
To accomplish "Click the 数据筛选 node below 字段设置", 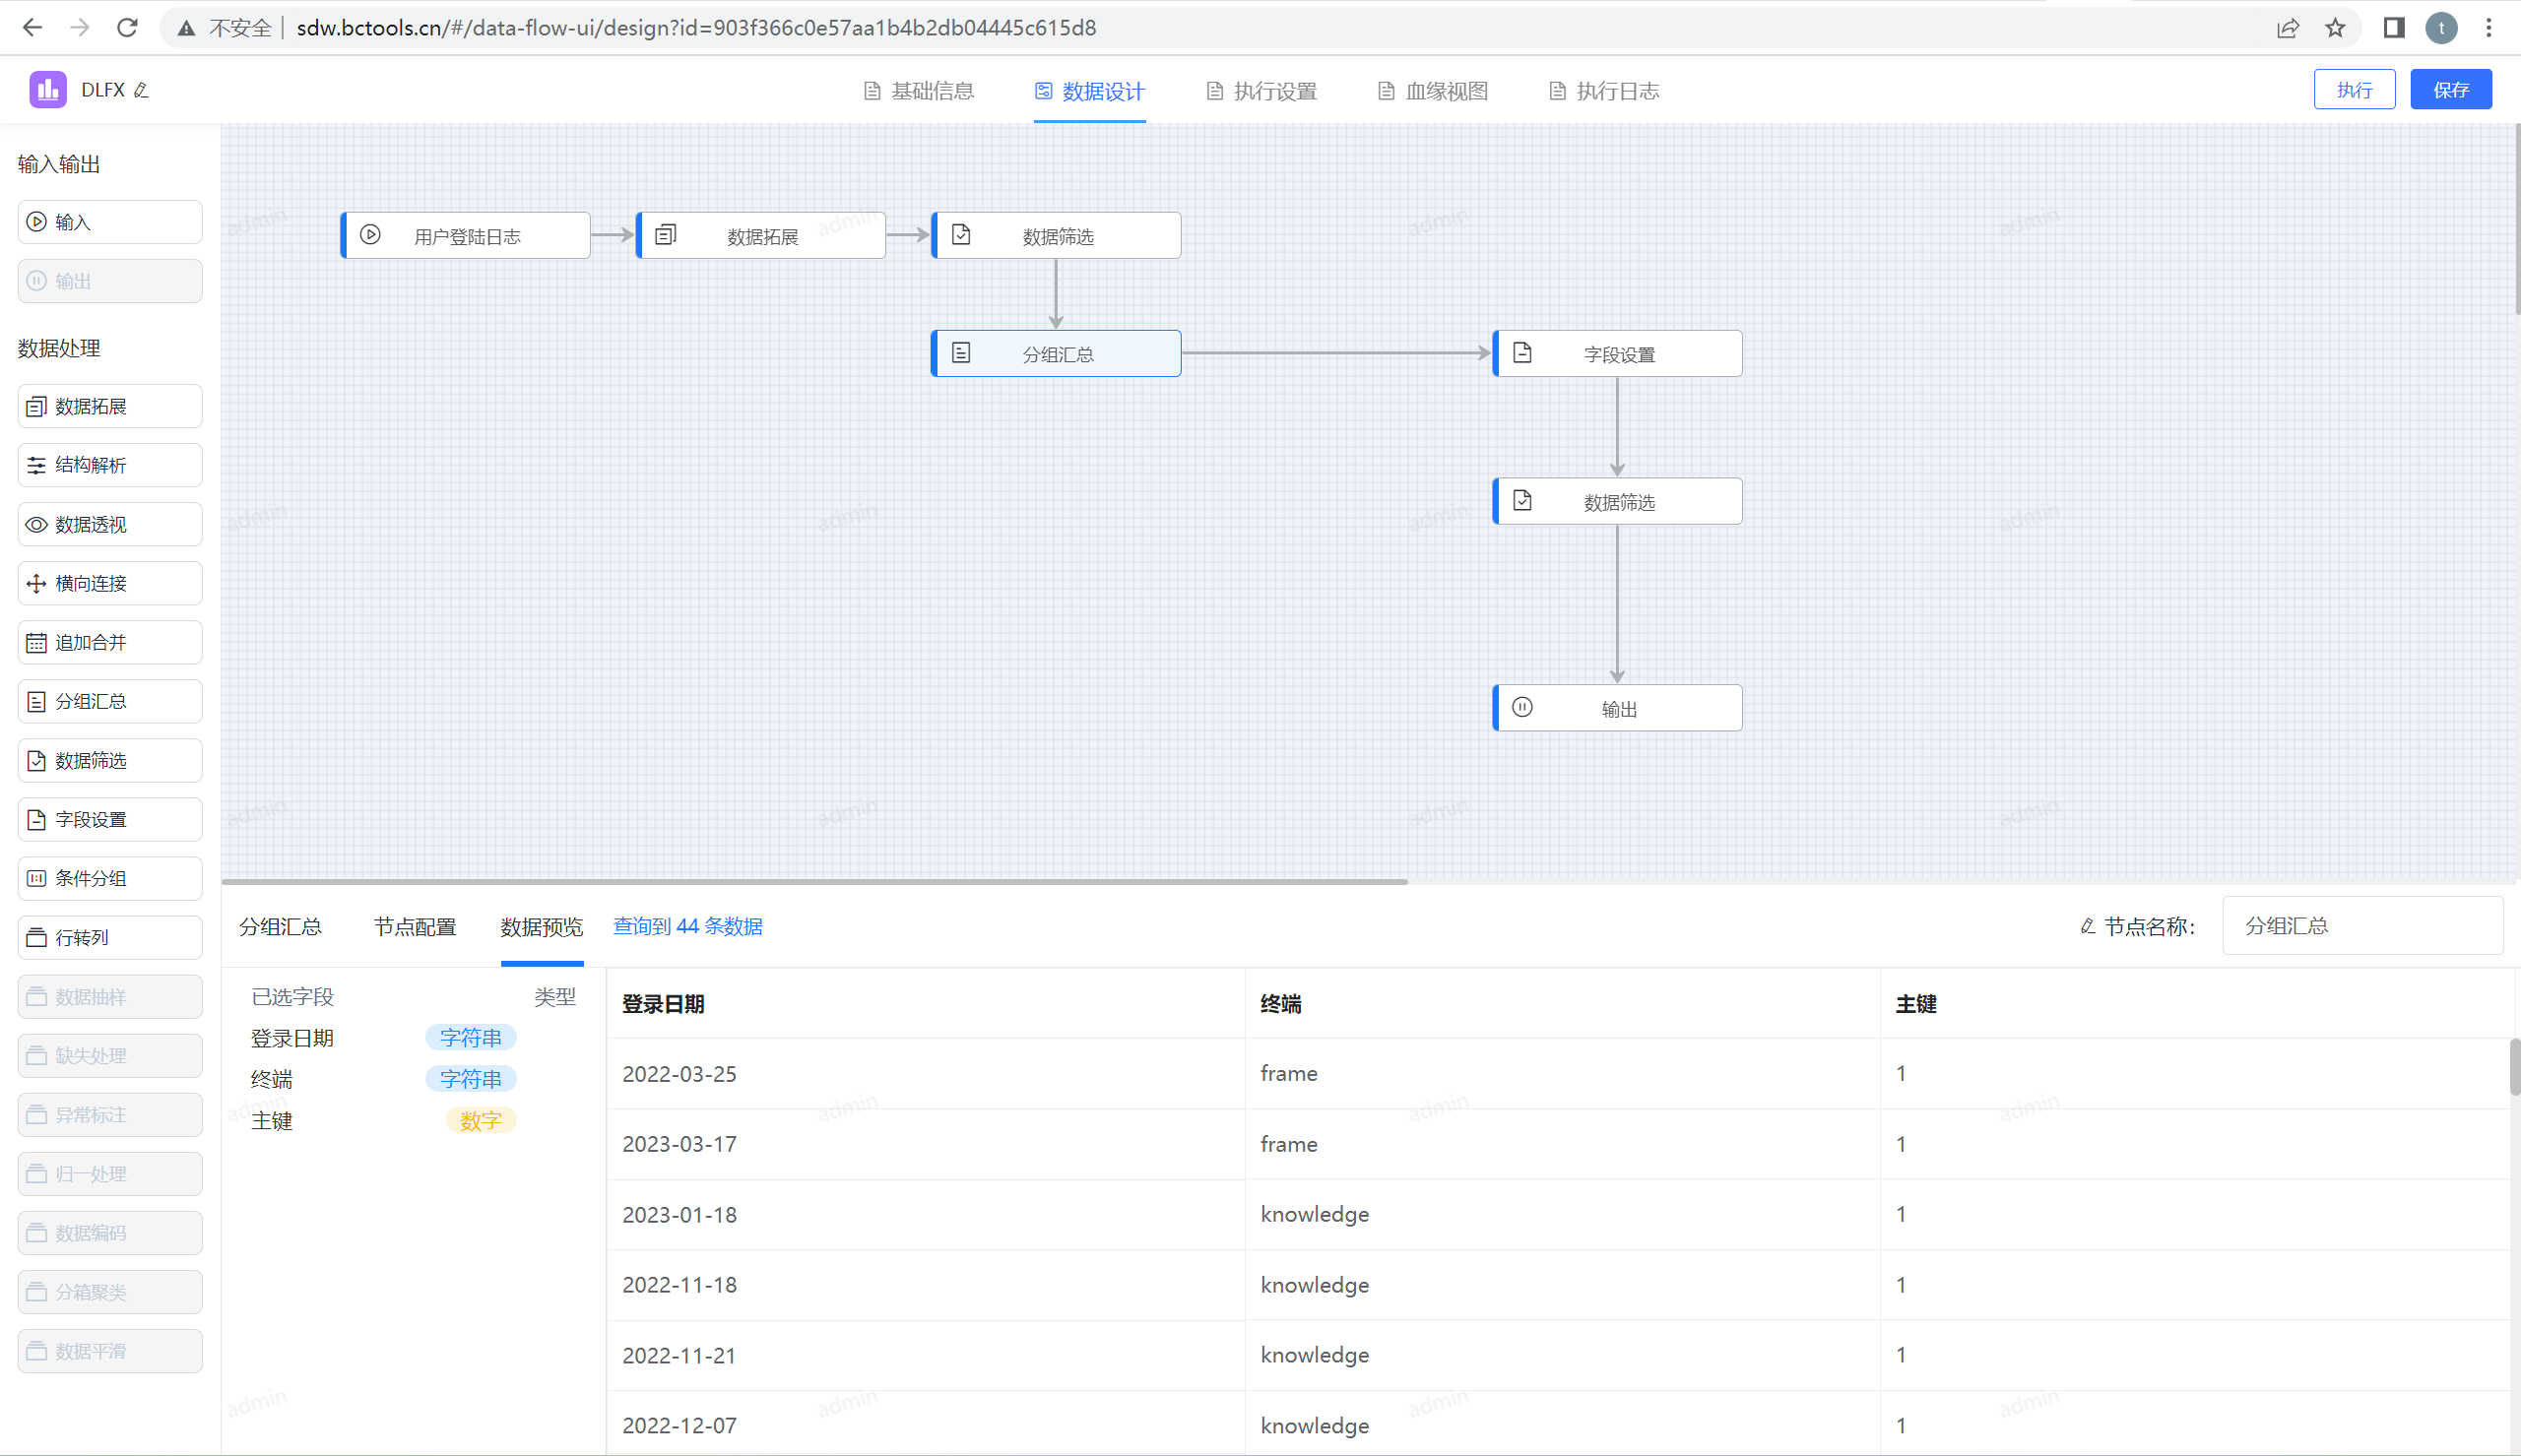I will click(x=1617, y=501).
